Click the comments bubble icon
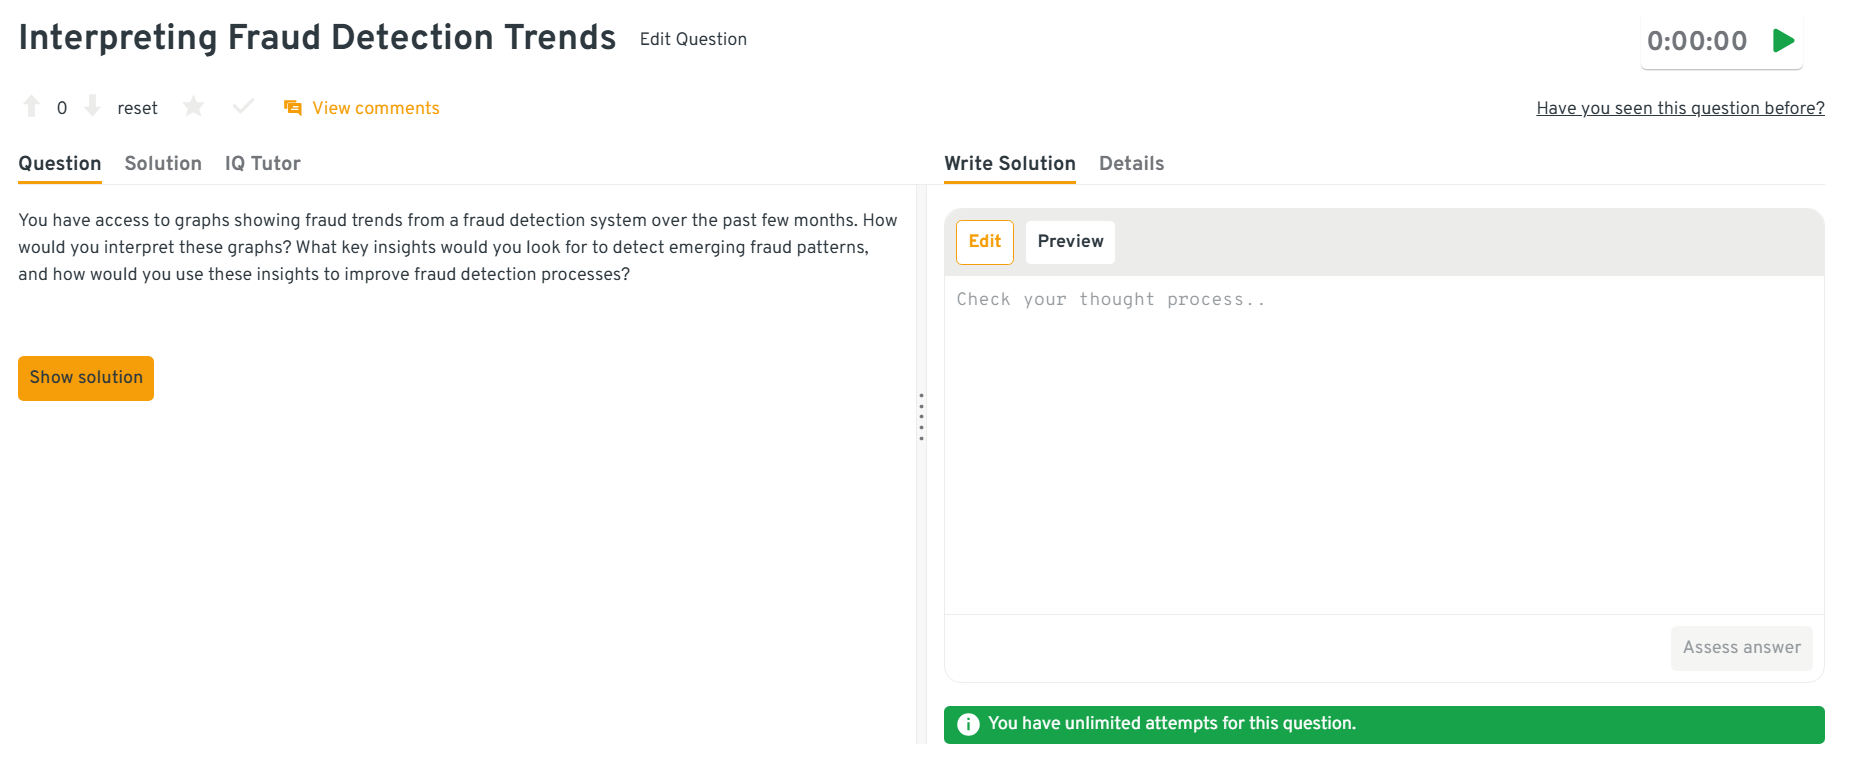This screenshot has width=1857, height=763. pyautogui.click(x=293, y=108)
